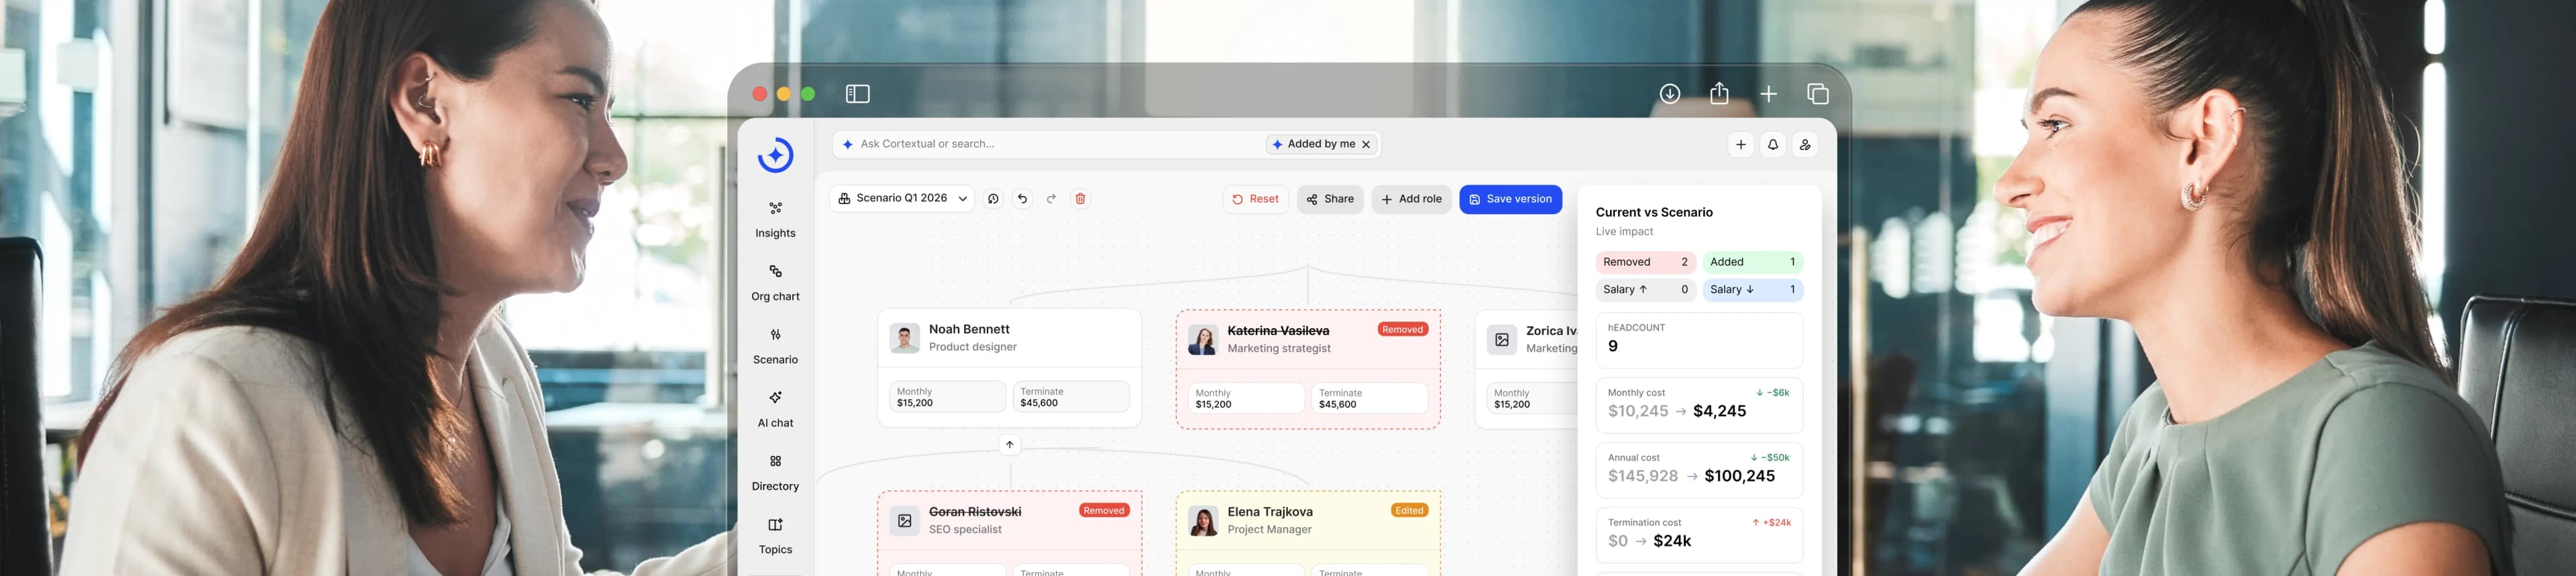Open browser downloads icon
The height and width of the screenshot is (576, 2576).
1669,94
